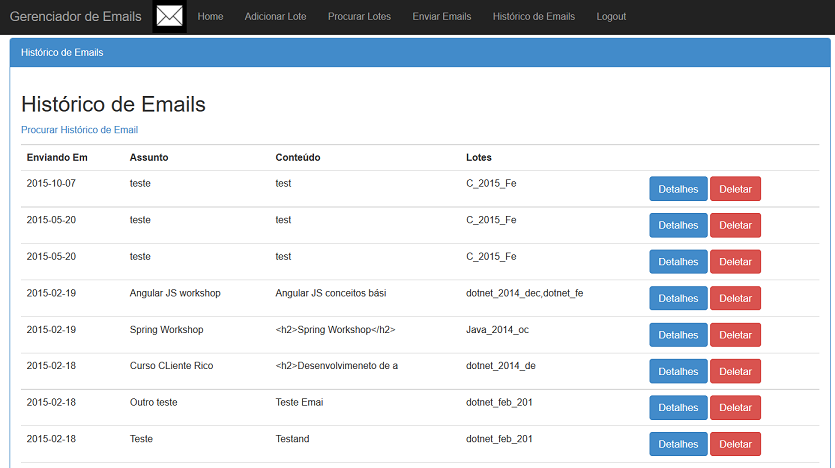Go to Adicionar Lote page
The height and width of the screenshot is (468, 835).
[275, 17]
